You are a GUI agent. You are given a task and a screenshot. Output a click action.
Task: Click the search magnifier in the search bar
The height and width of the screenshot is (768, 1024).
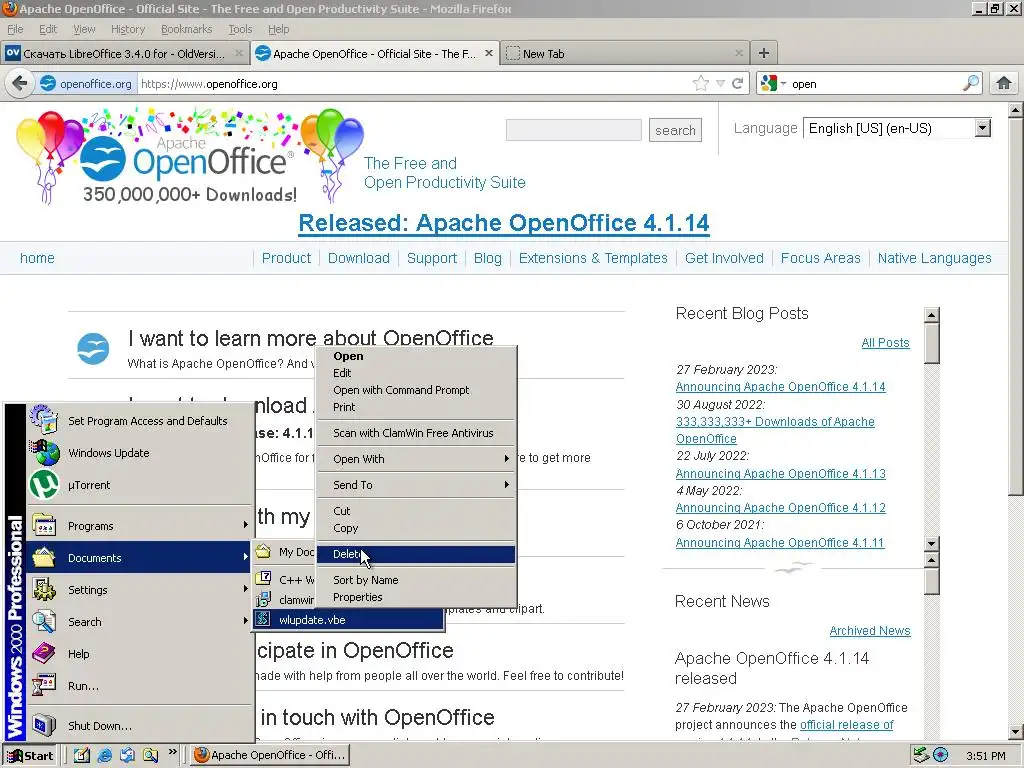[x=971, y=84]
